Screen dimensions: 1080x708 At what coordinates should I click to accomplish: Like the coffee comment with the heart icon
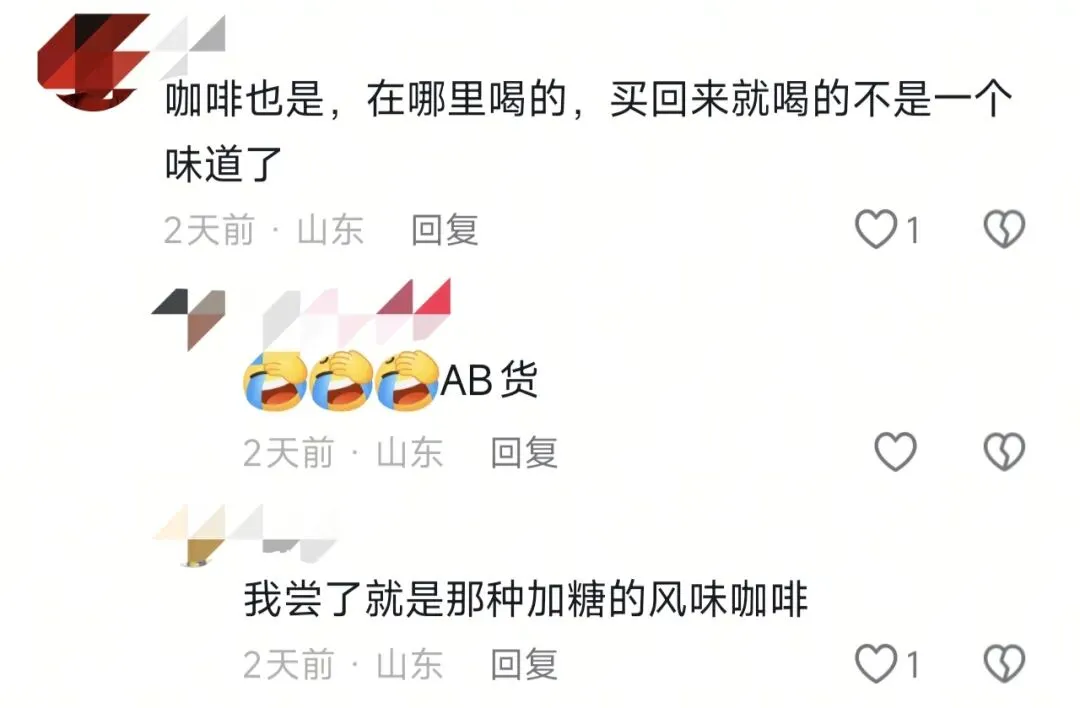pyautogui.click(x=875, y=229)
